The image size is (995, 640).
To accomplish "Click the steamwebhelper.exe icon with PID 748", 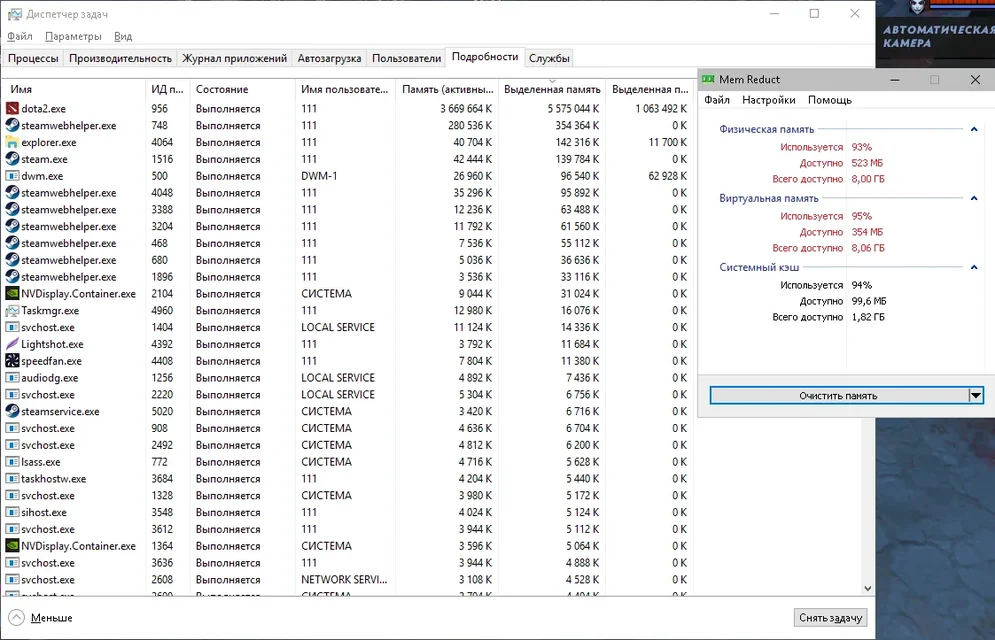I will 12,125.
